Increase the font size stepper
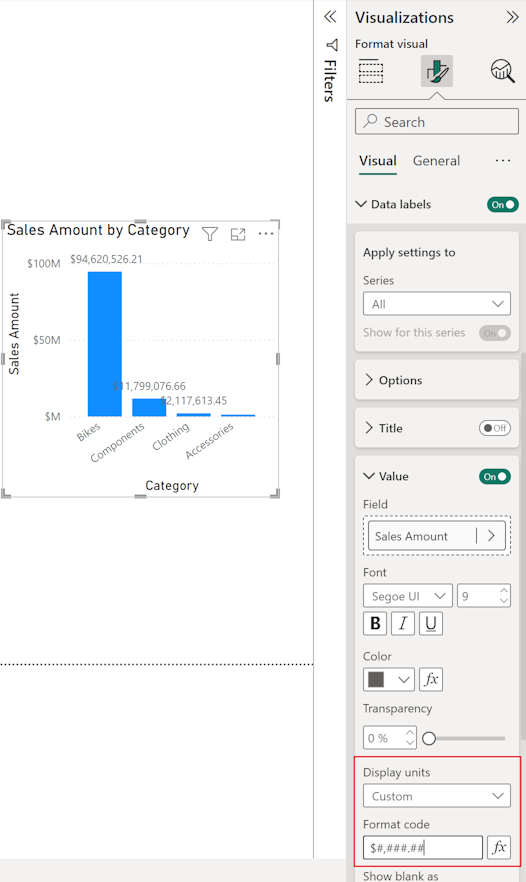The height and width of the screenshot is (882, 526). (x=504, y=591)
